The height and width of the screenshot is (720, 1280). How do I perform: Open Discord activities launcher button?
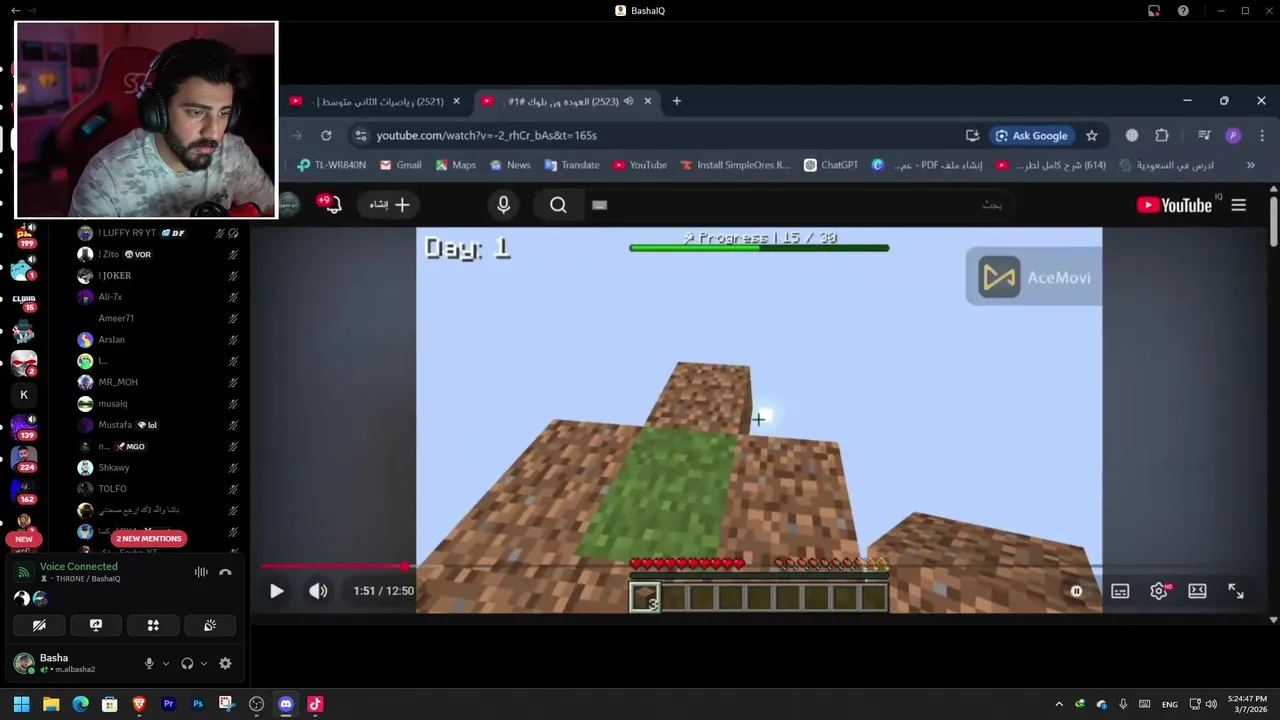click(x=153, y=625)
